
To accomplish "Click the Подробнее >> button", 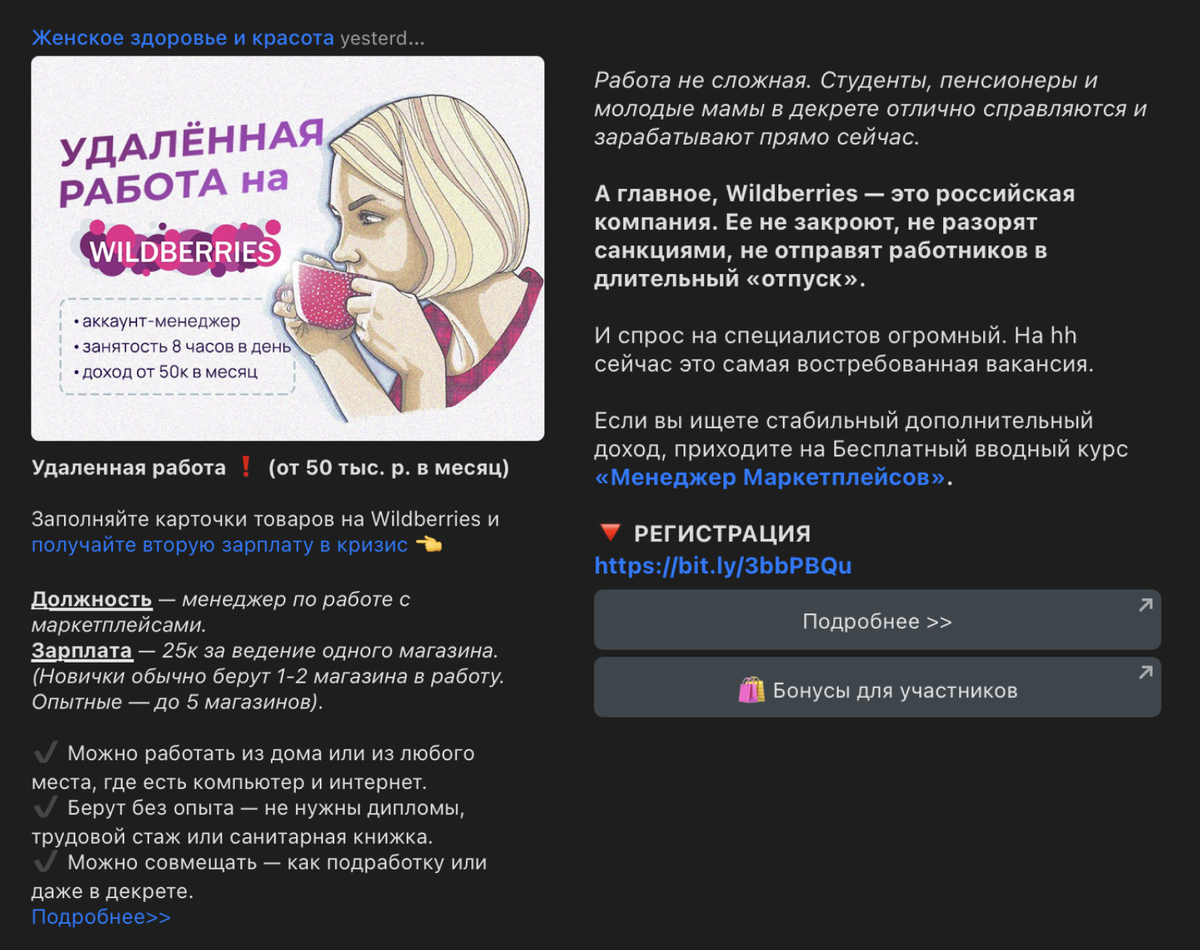I will click(877, 621).
